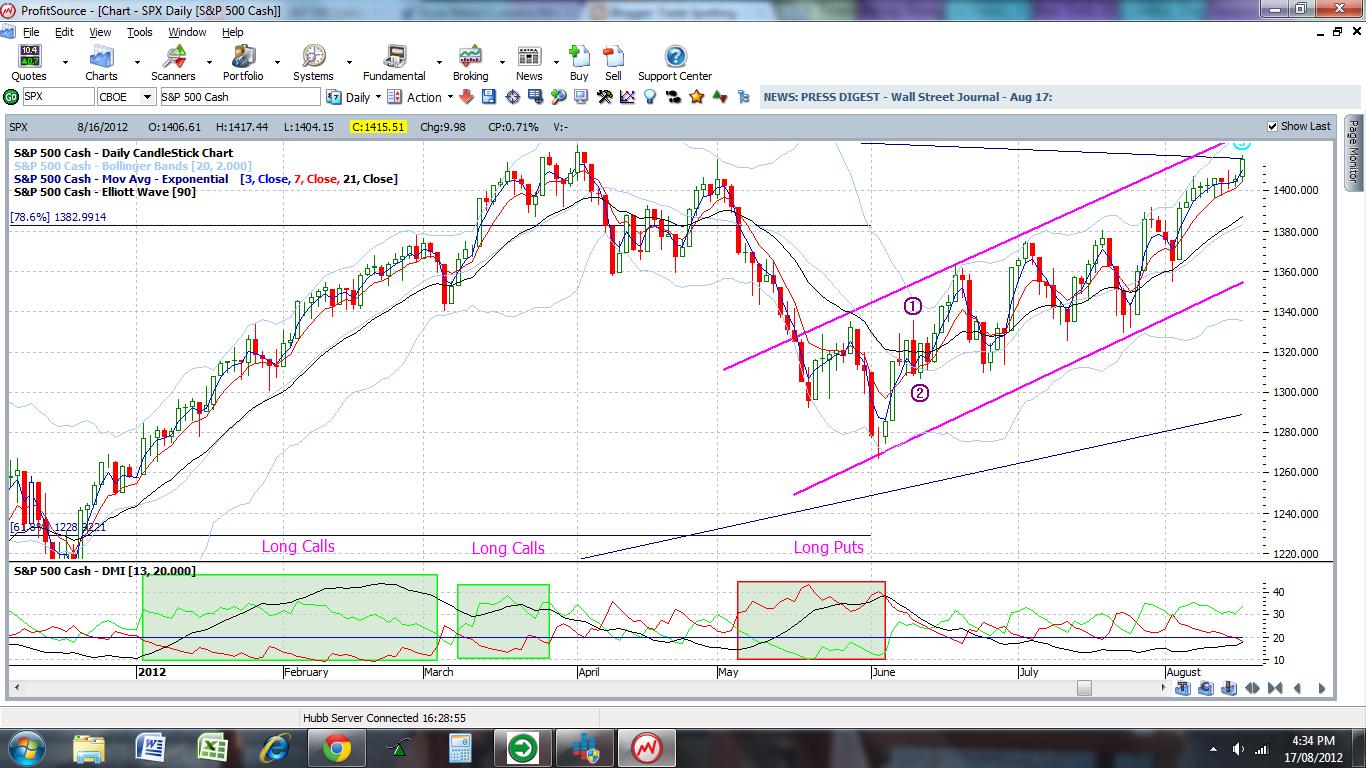The width and height of the screenshot is (1366, 768).
Task: Expand the Systems dropdown arrow
Action: tap(348, 62)
